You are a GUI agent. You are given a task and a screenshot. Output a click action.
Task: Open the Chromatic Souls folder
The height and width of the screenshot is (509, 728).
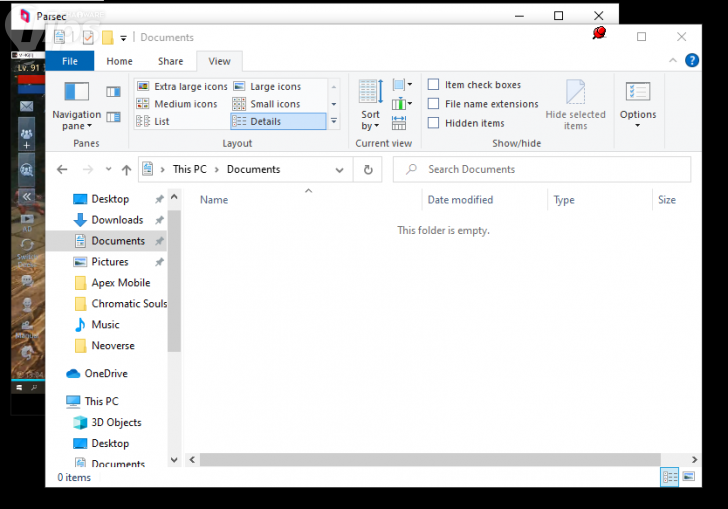(x=129, y=304)
